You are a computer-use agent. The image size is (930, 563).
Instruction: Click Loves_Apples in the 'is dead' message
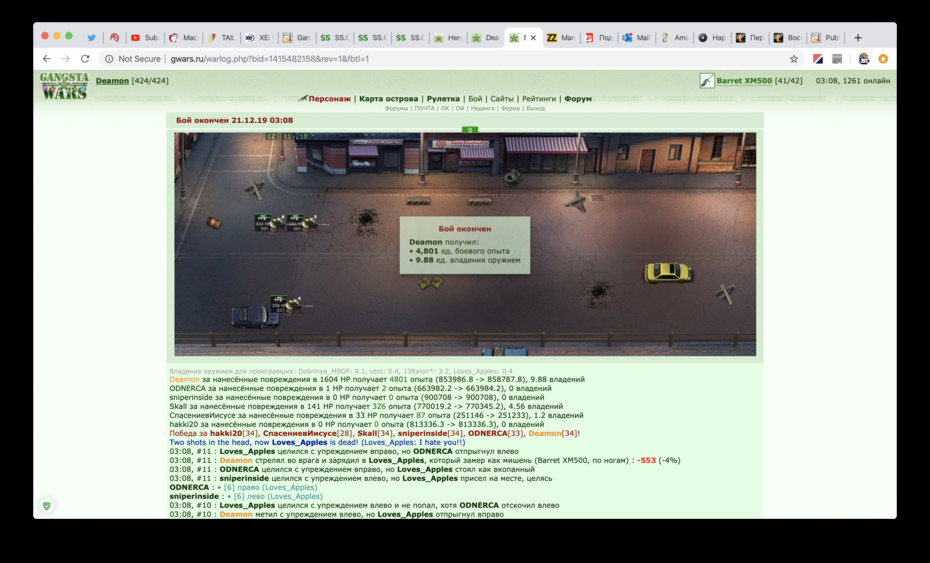[x=300, y=442]
